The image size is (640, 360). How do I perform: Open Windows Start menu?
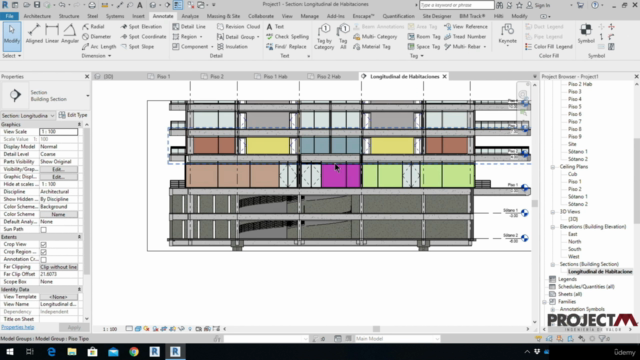9,352
